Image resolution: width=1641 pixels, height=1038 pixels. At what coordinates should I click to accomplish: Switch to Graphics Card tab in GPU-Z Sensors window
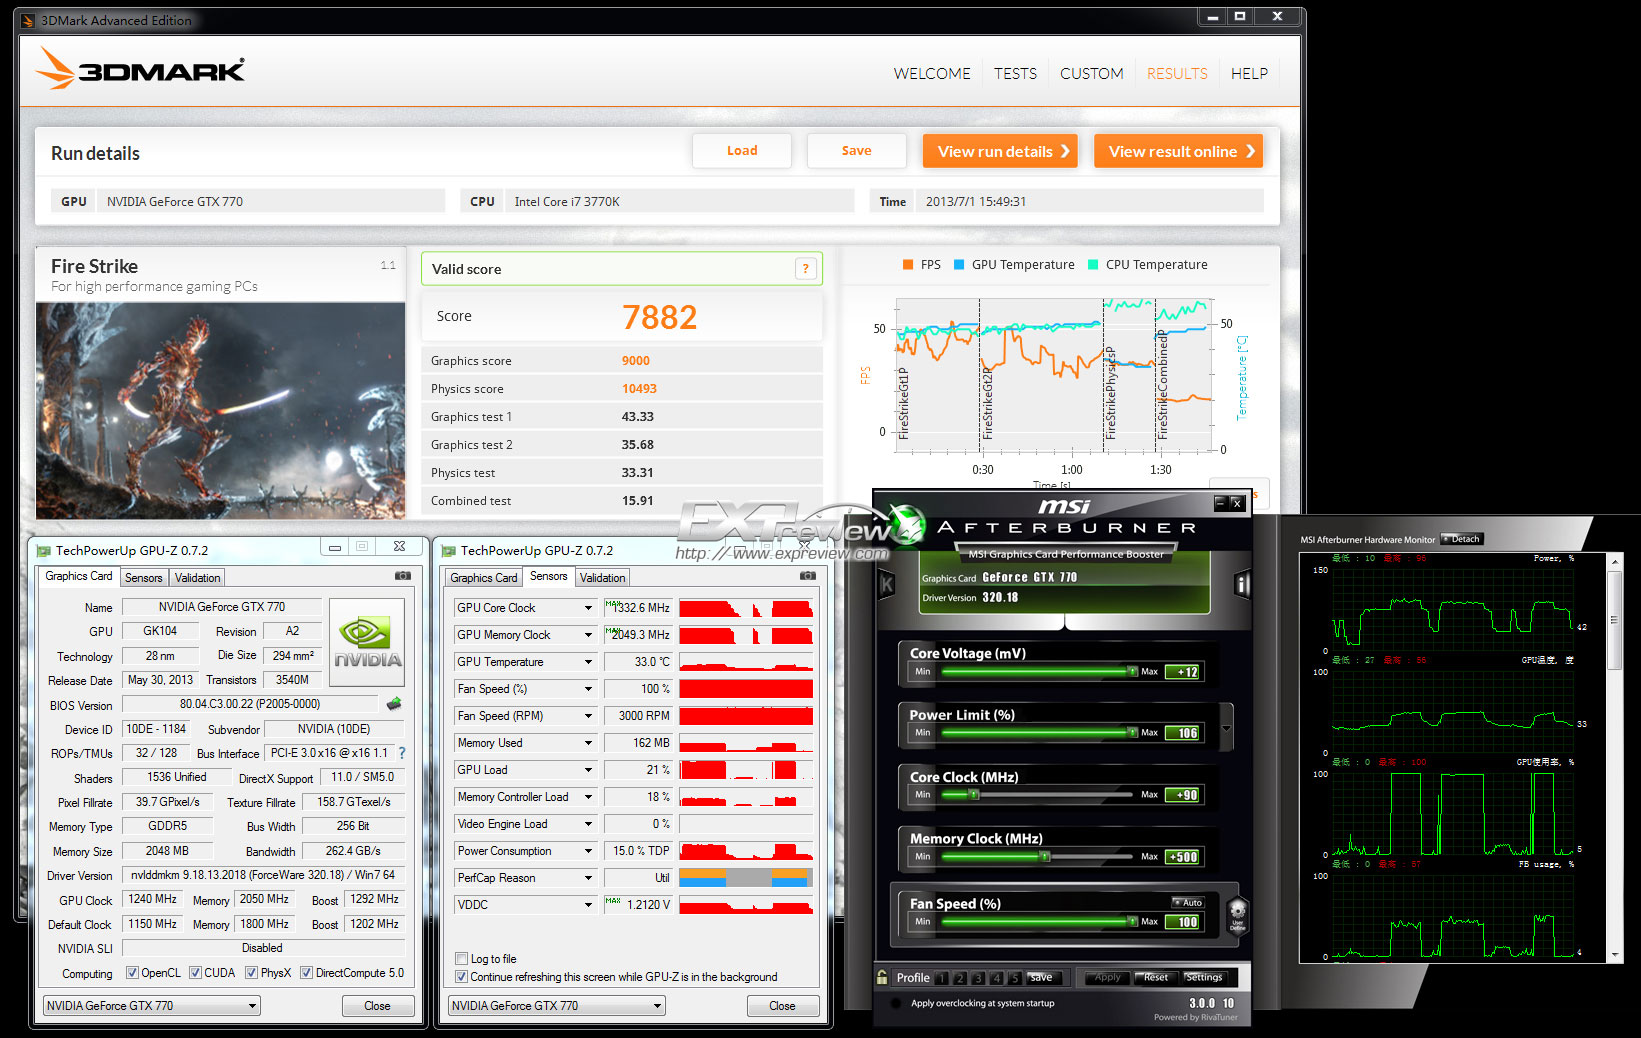point(484,578)
